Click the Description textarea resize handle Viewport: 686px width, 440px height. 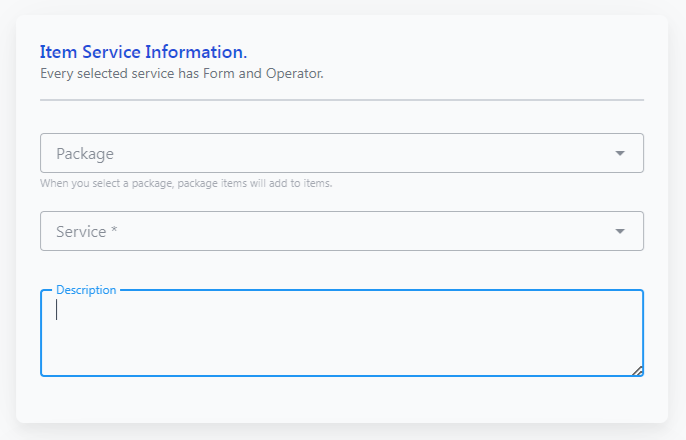[x=637, y=371]
